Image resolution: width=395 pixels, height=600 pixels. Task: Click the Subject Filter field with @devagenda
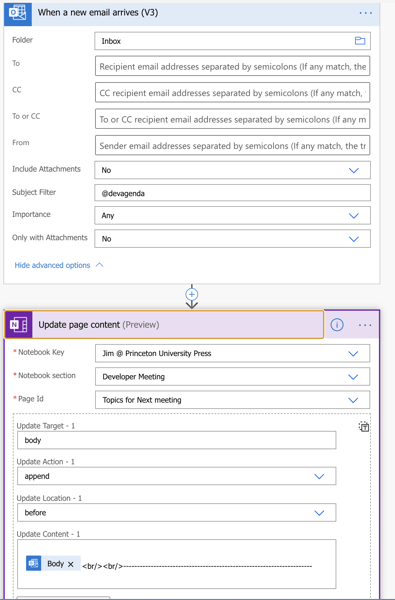pos(232,193)
